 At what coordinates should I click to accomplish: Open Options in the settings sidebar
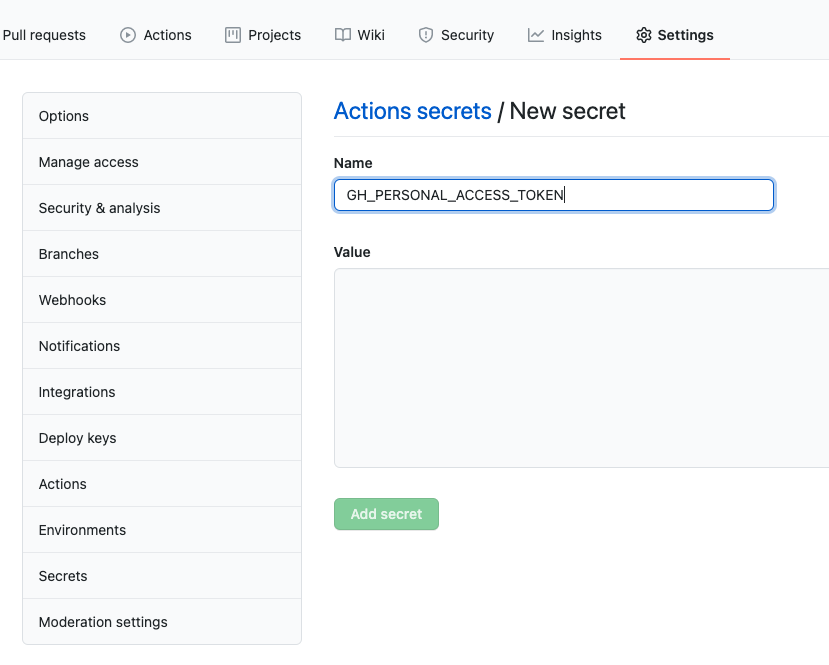(64, 116)
